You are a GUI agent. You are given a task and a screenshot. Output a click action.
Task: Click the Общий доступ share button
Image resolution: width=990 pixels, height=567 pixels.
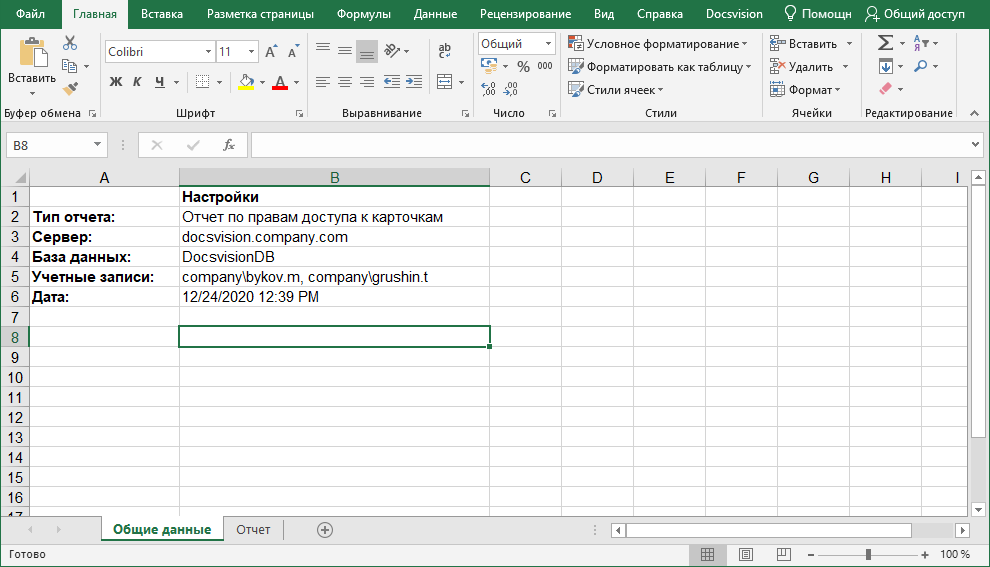915,14
